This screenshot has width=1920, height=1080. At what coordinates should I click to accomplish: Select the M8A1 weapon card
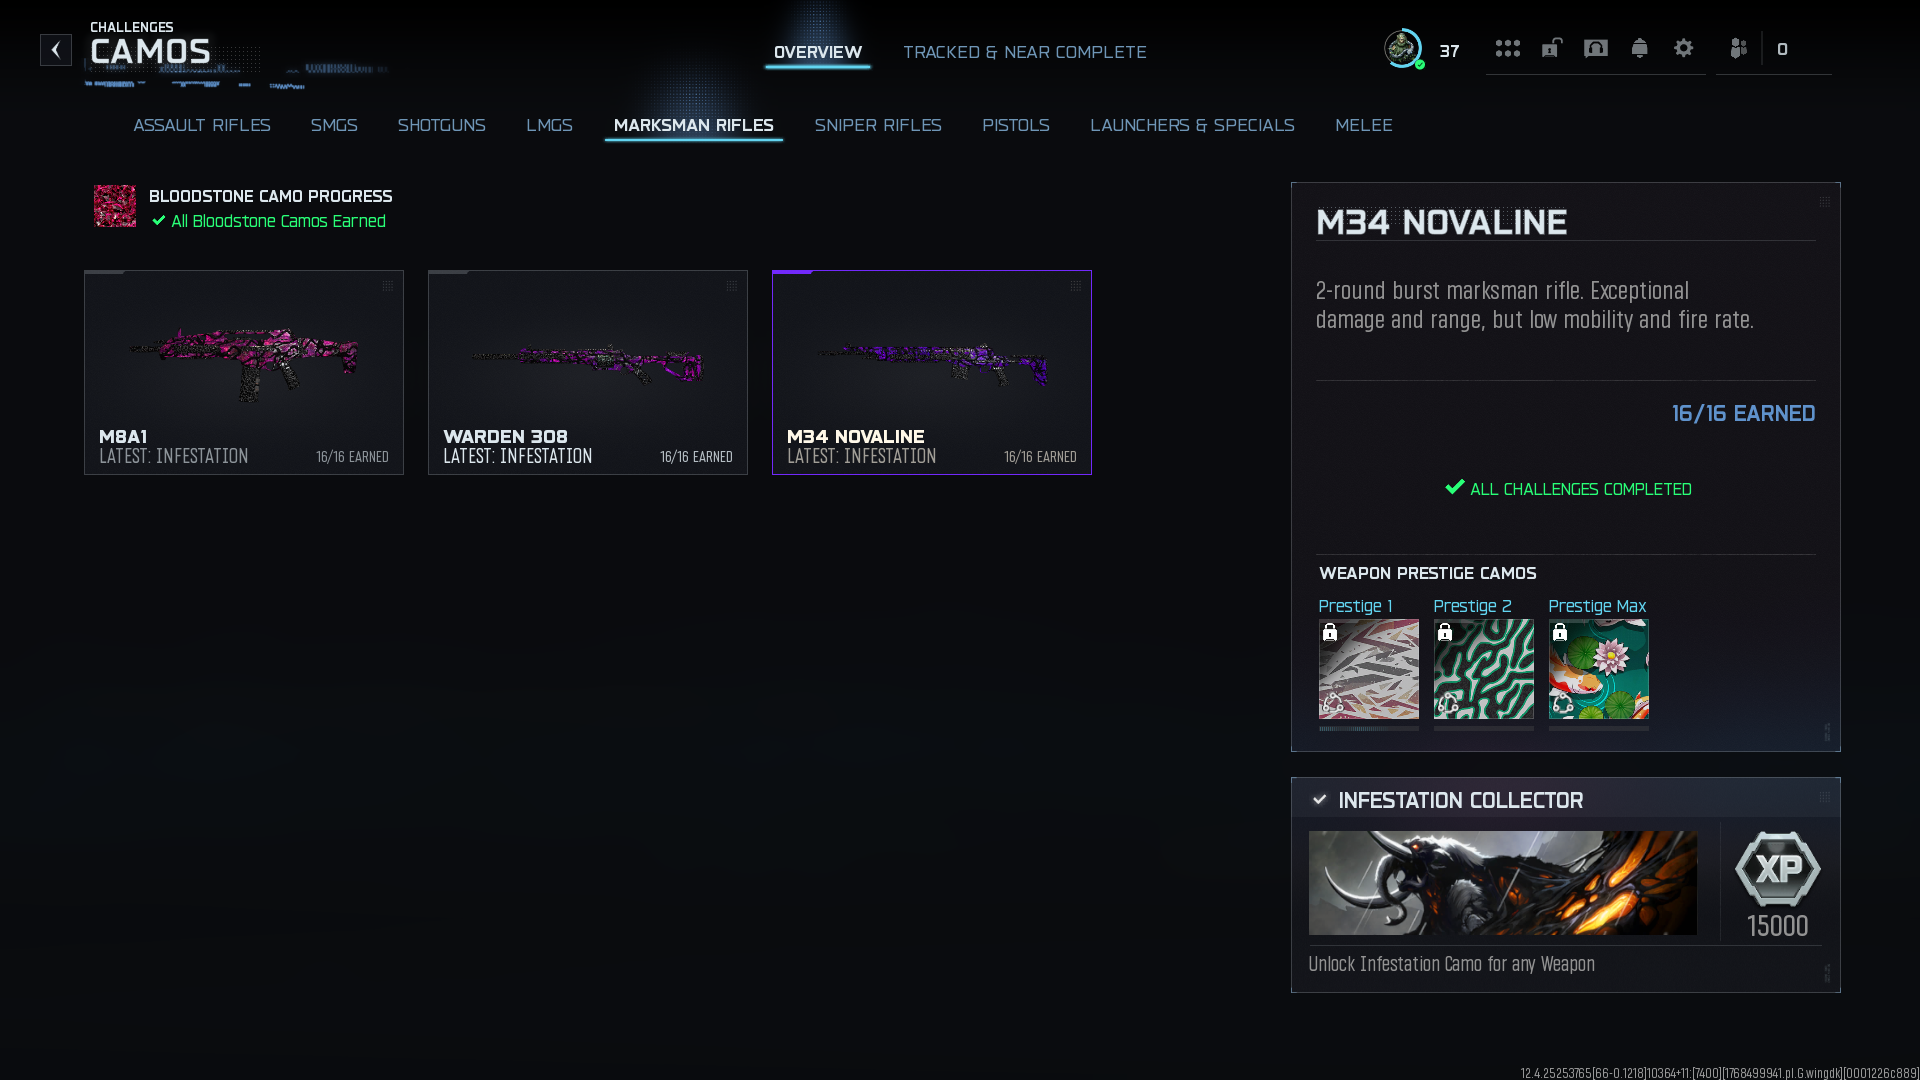(244, 372)
